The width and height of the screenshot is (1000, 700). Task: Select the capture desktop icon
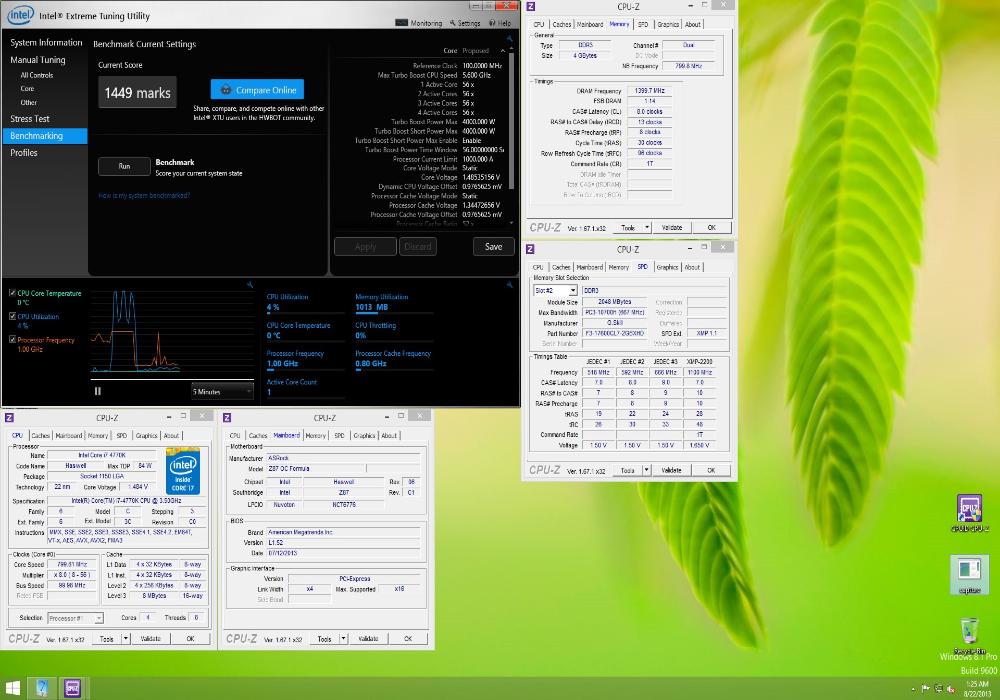click(969, 574)
